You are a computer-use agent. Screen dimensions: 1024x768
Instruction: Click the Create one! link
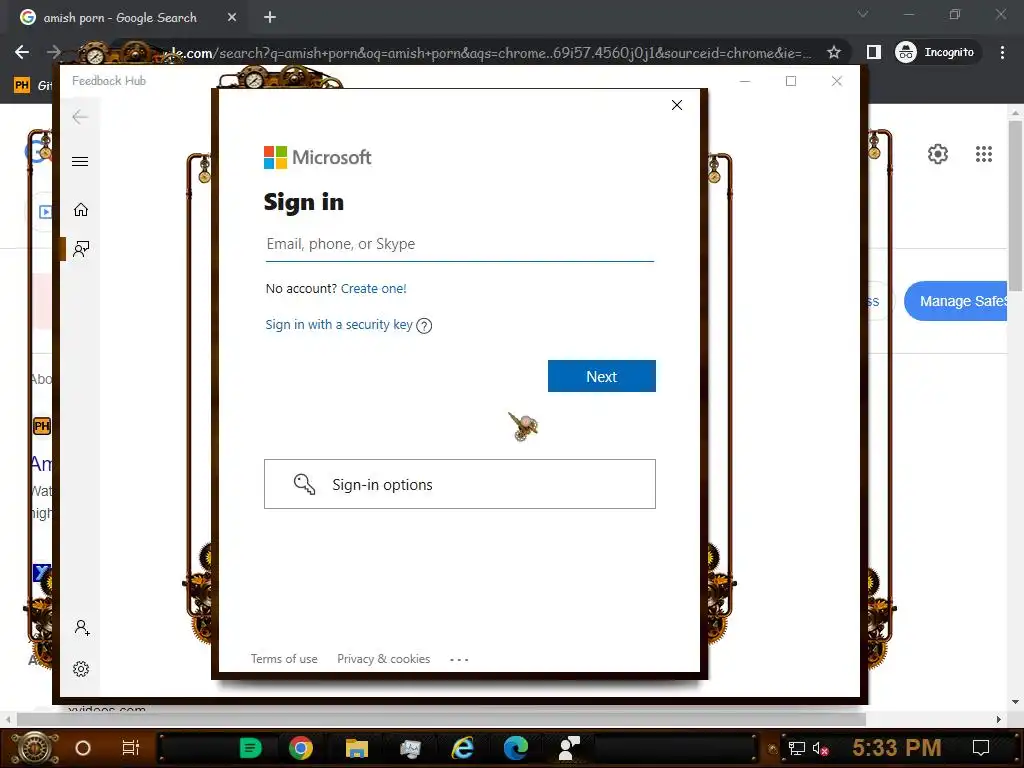pos(374,289)
